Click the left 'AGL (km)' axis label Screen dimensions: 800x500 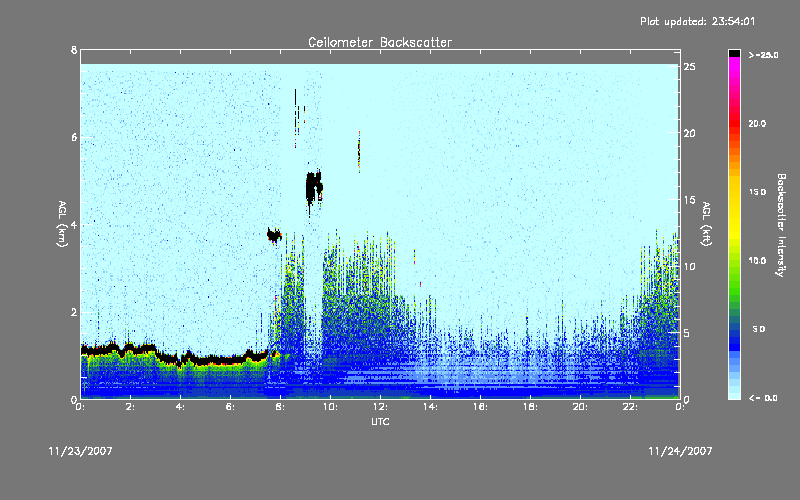62,224
